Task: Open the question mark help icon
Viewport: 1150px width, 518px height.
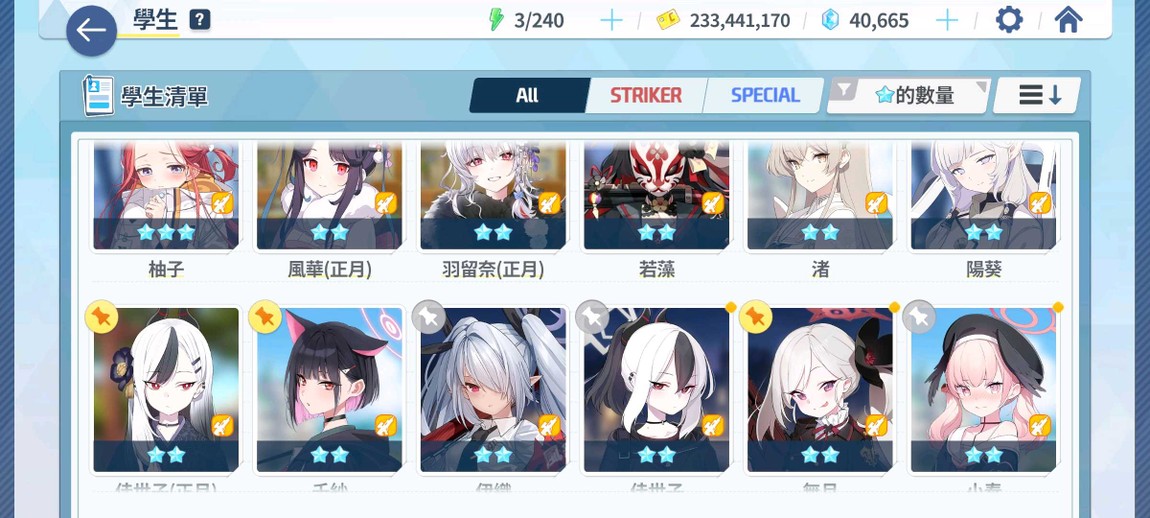Action: coord(199,20)
